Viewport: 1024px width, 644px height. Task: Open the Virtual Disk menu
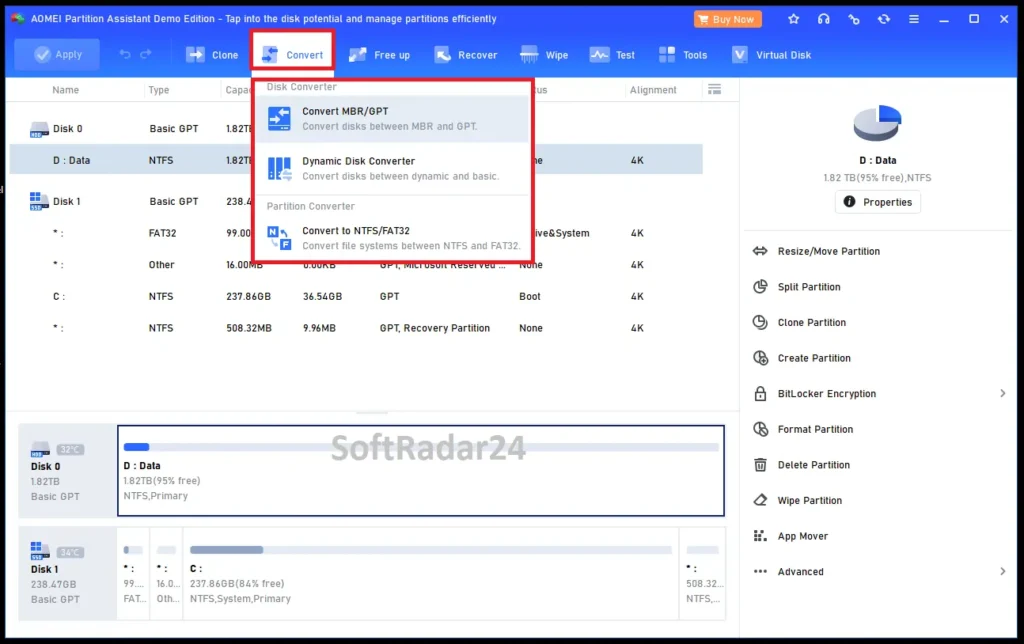point(771,55)
